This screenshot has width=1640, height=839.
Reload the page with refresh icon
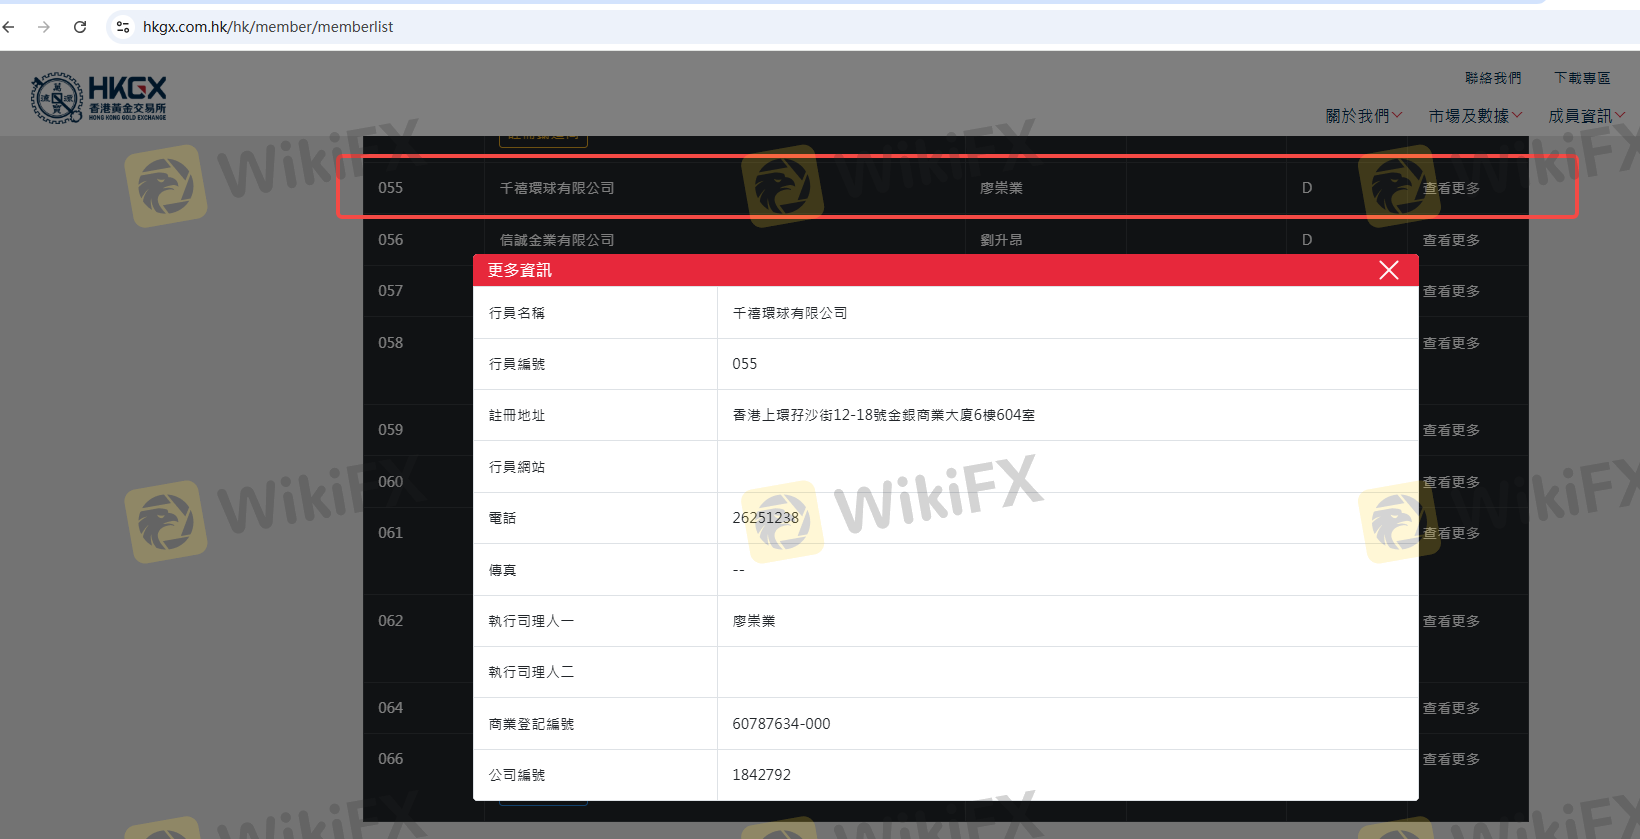pos(80,27)
